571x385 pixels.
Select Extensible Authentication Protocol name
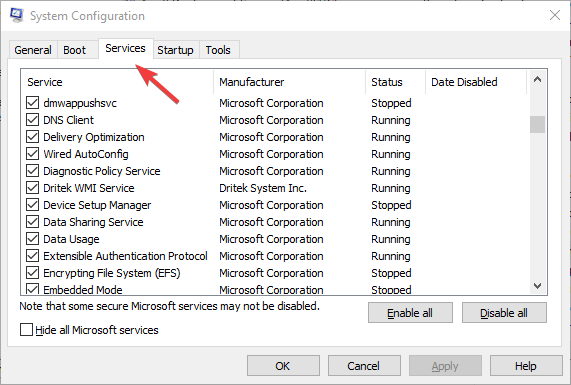click(125, 256)
